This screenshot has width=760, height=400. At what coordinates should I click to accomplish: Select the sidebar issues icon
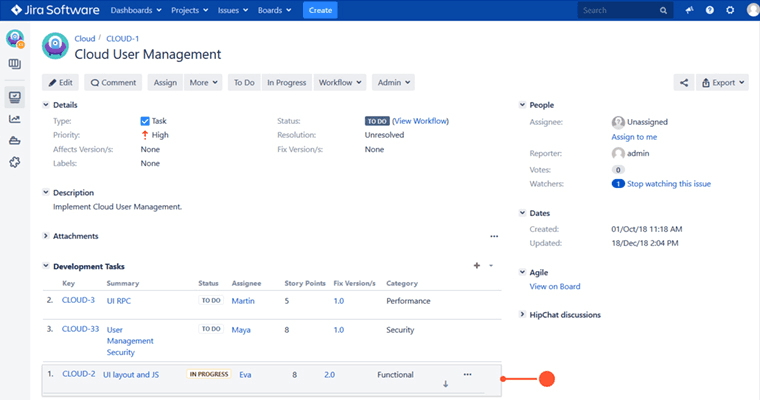coord(15,97)
